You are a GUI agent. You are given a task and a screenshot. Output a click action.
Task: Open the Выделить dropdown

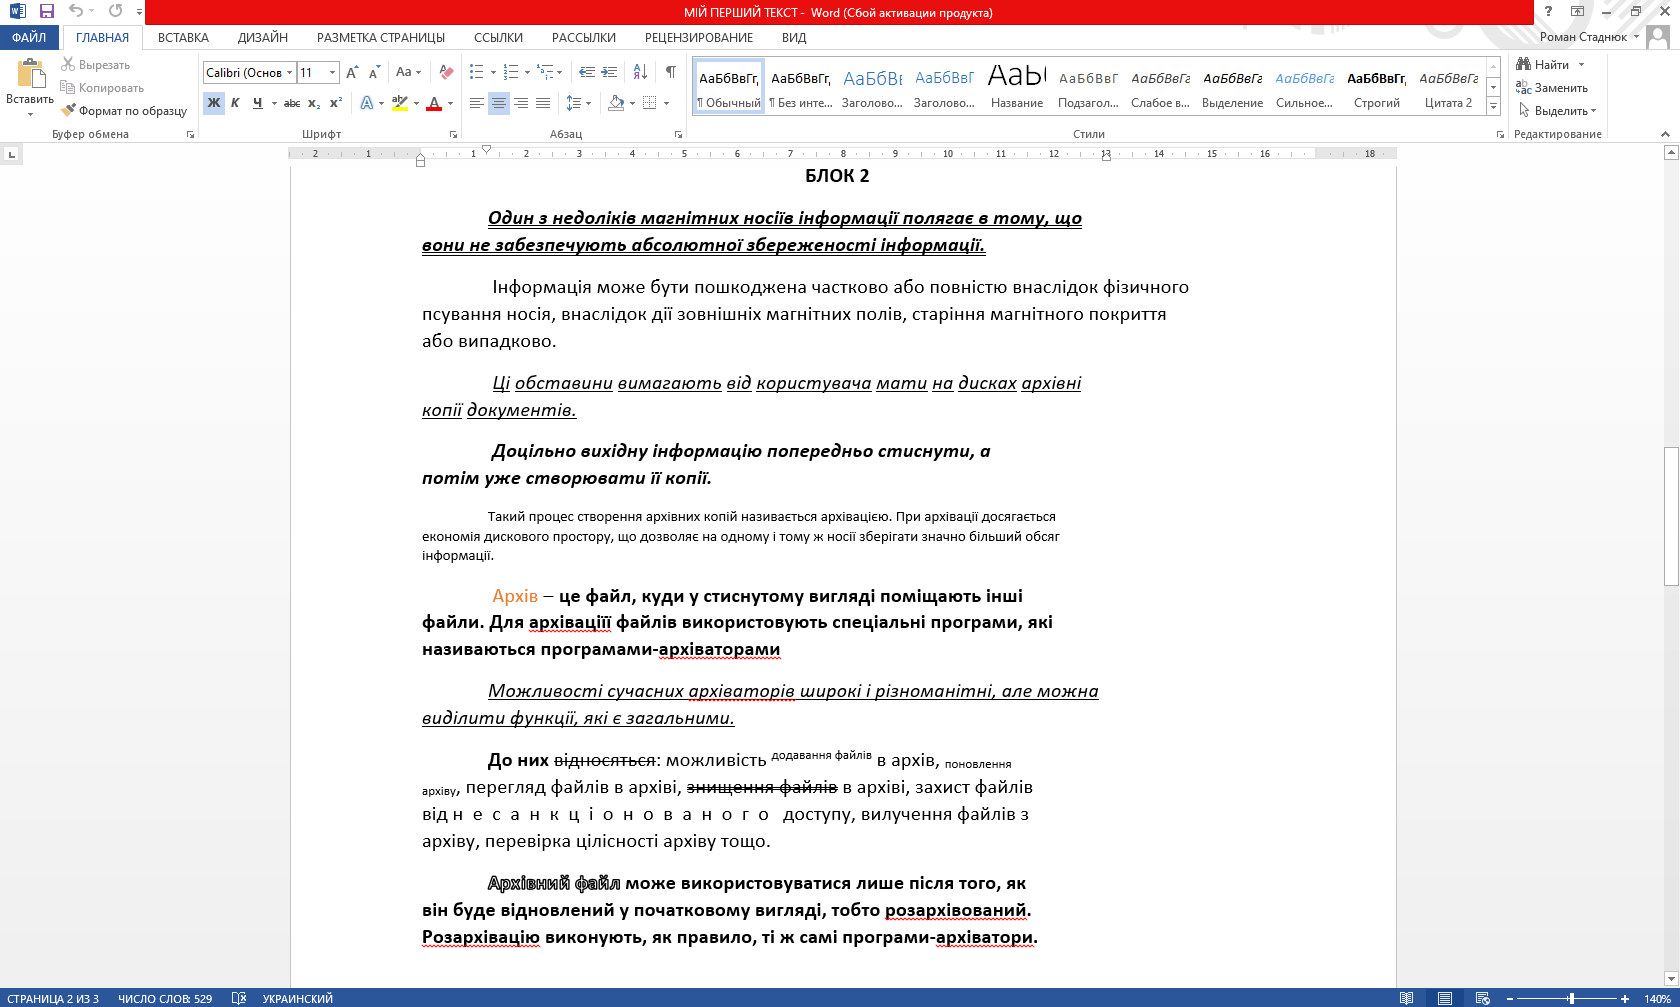pyautogui.click(x=1558, y=110)
